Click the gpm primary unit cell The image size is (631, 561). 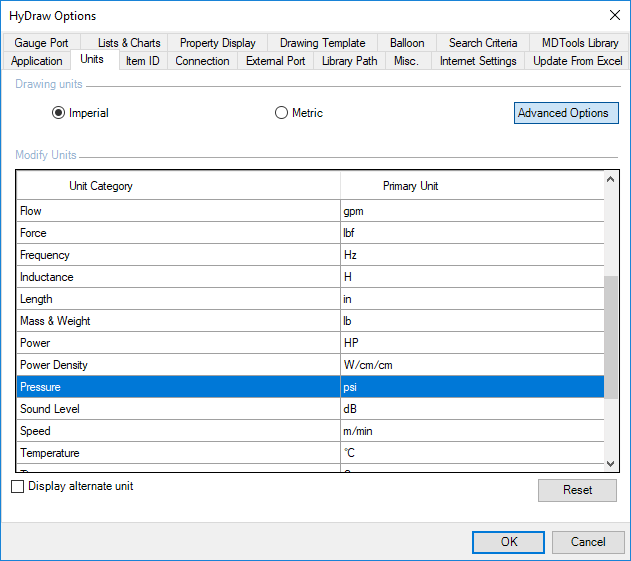pyautogui.click(x=472, y=211)
